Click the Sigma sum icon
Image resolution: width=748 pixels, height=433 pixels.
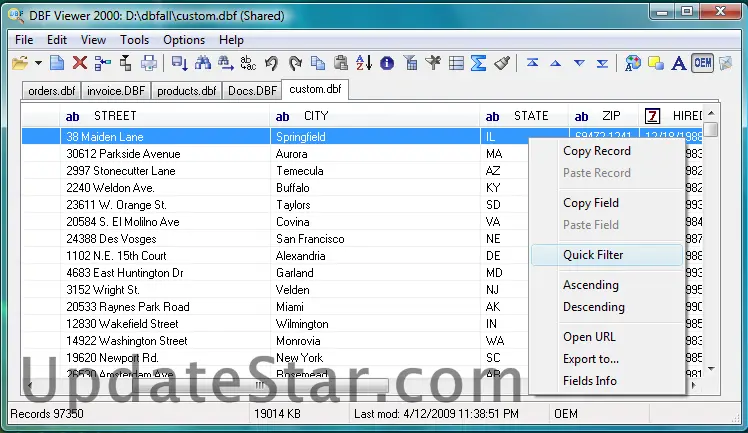point(478,63)
